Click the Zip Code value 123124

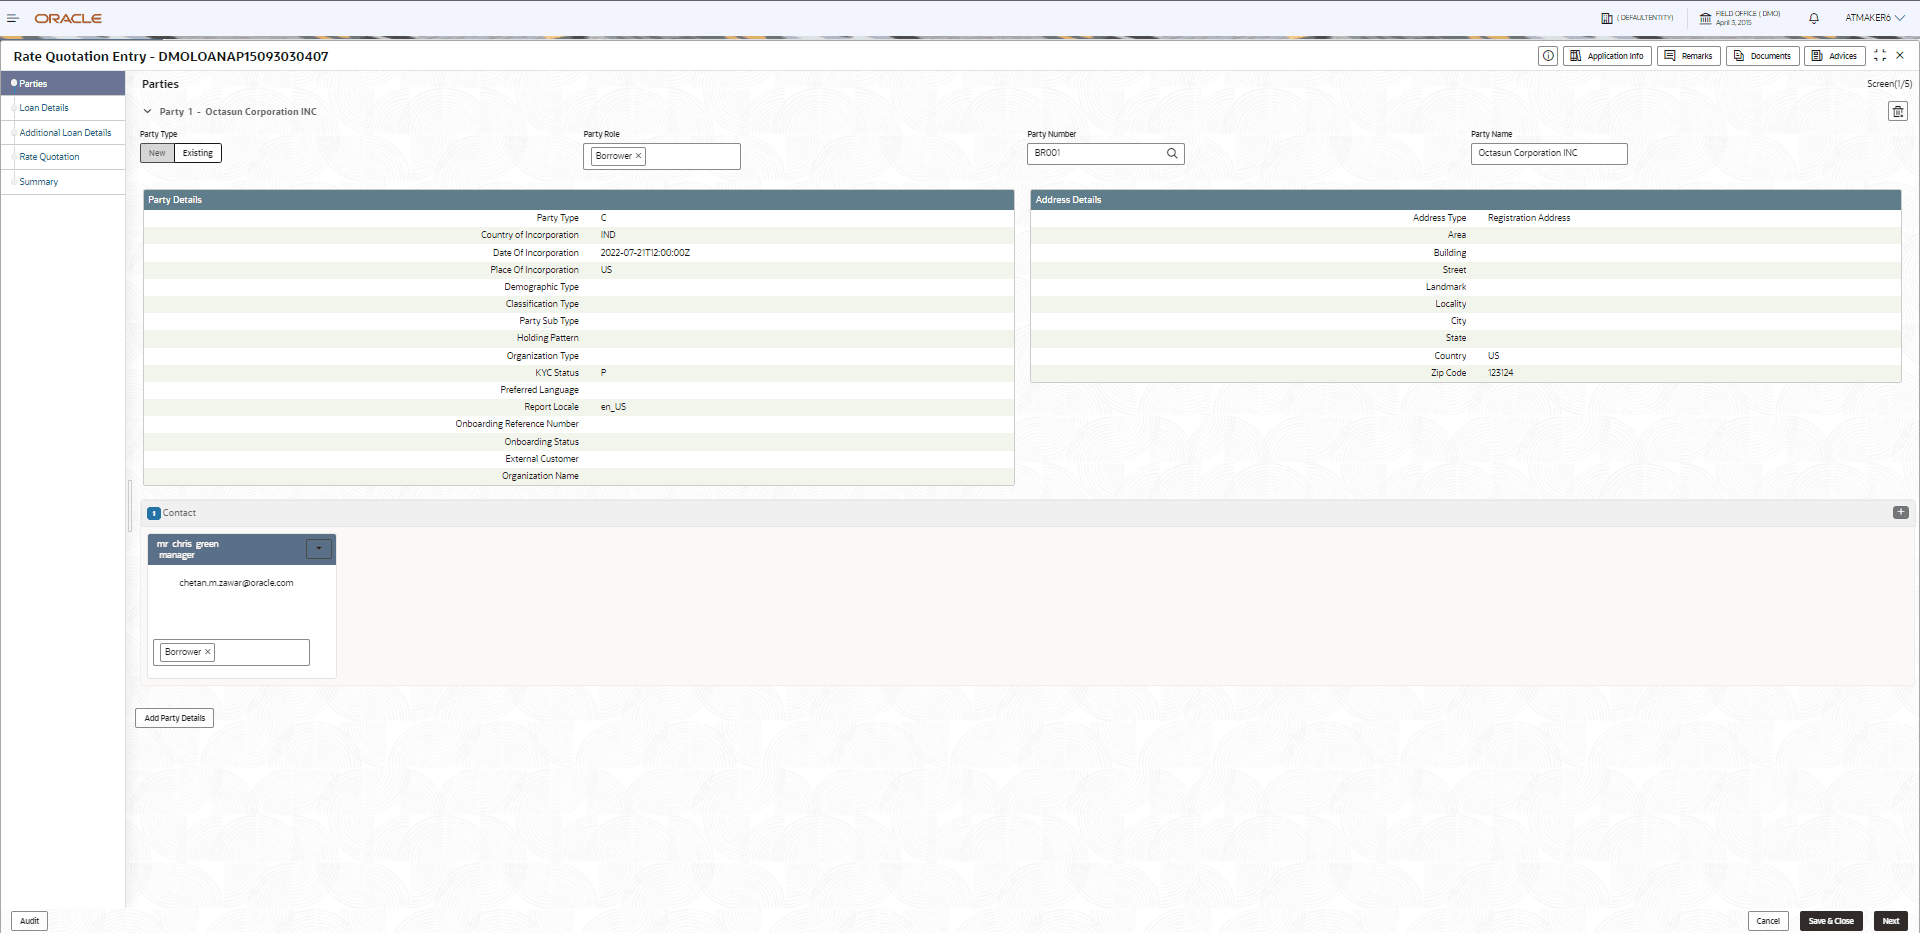pos(1500,373)
